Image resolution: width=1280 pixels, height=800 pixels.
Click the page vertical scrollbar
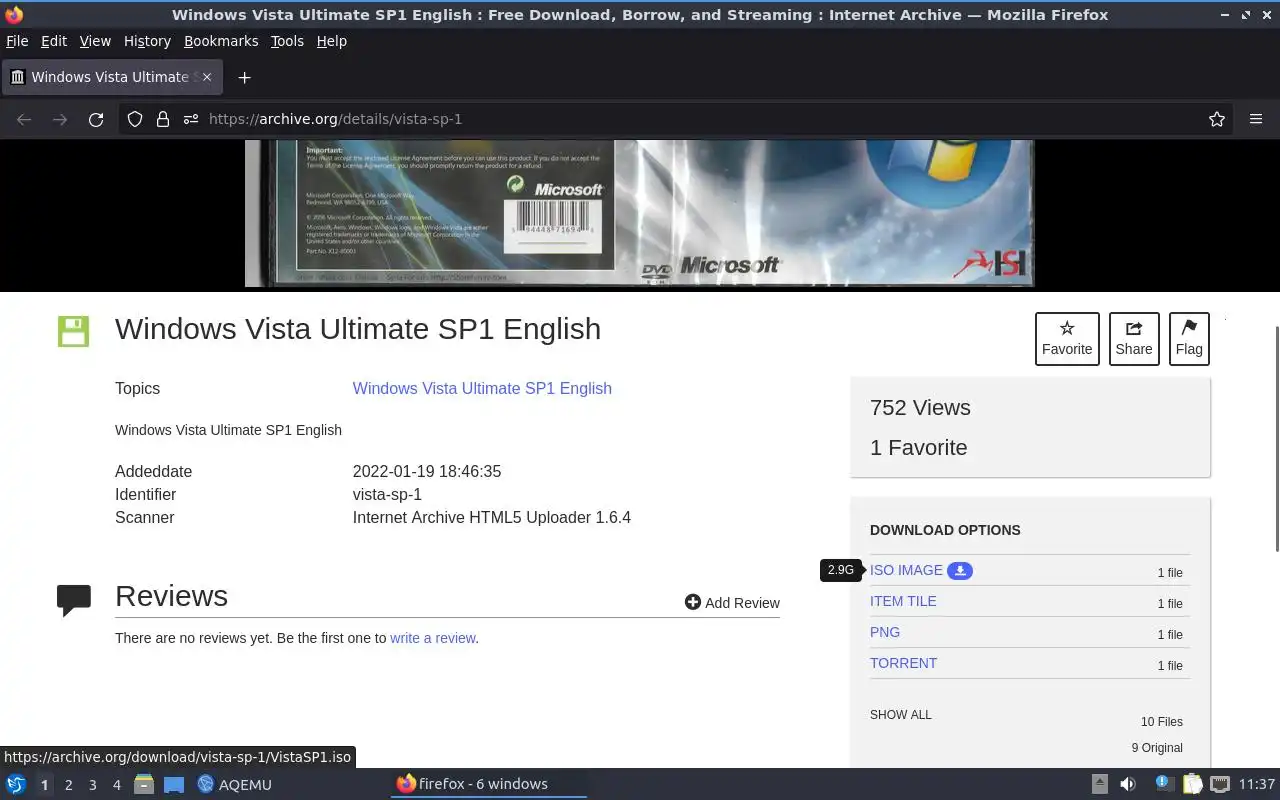click(x=1276, y=438)
